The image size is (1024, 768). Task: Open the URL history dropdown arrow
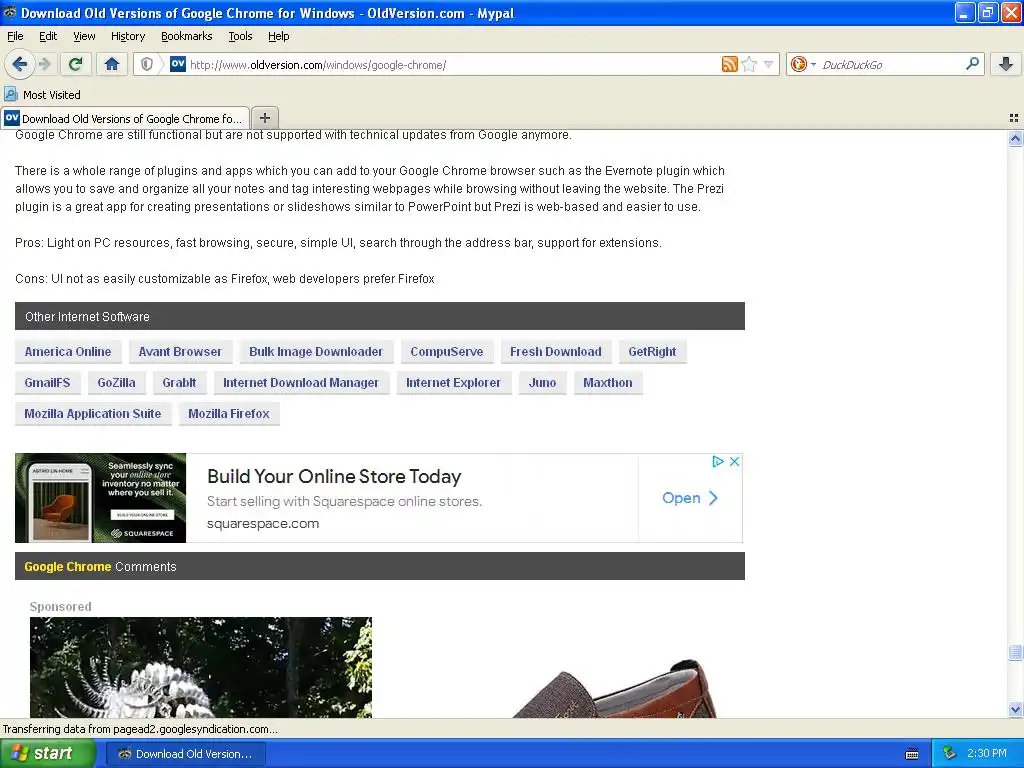769,64
